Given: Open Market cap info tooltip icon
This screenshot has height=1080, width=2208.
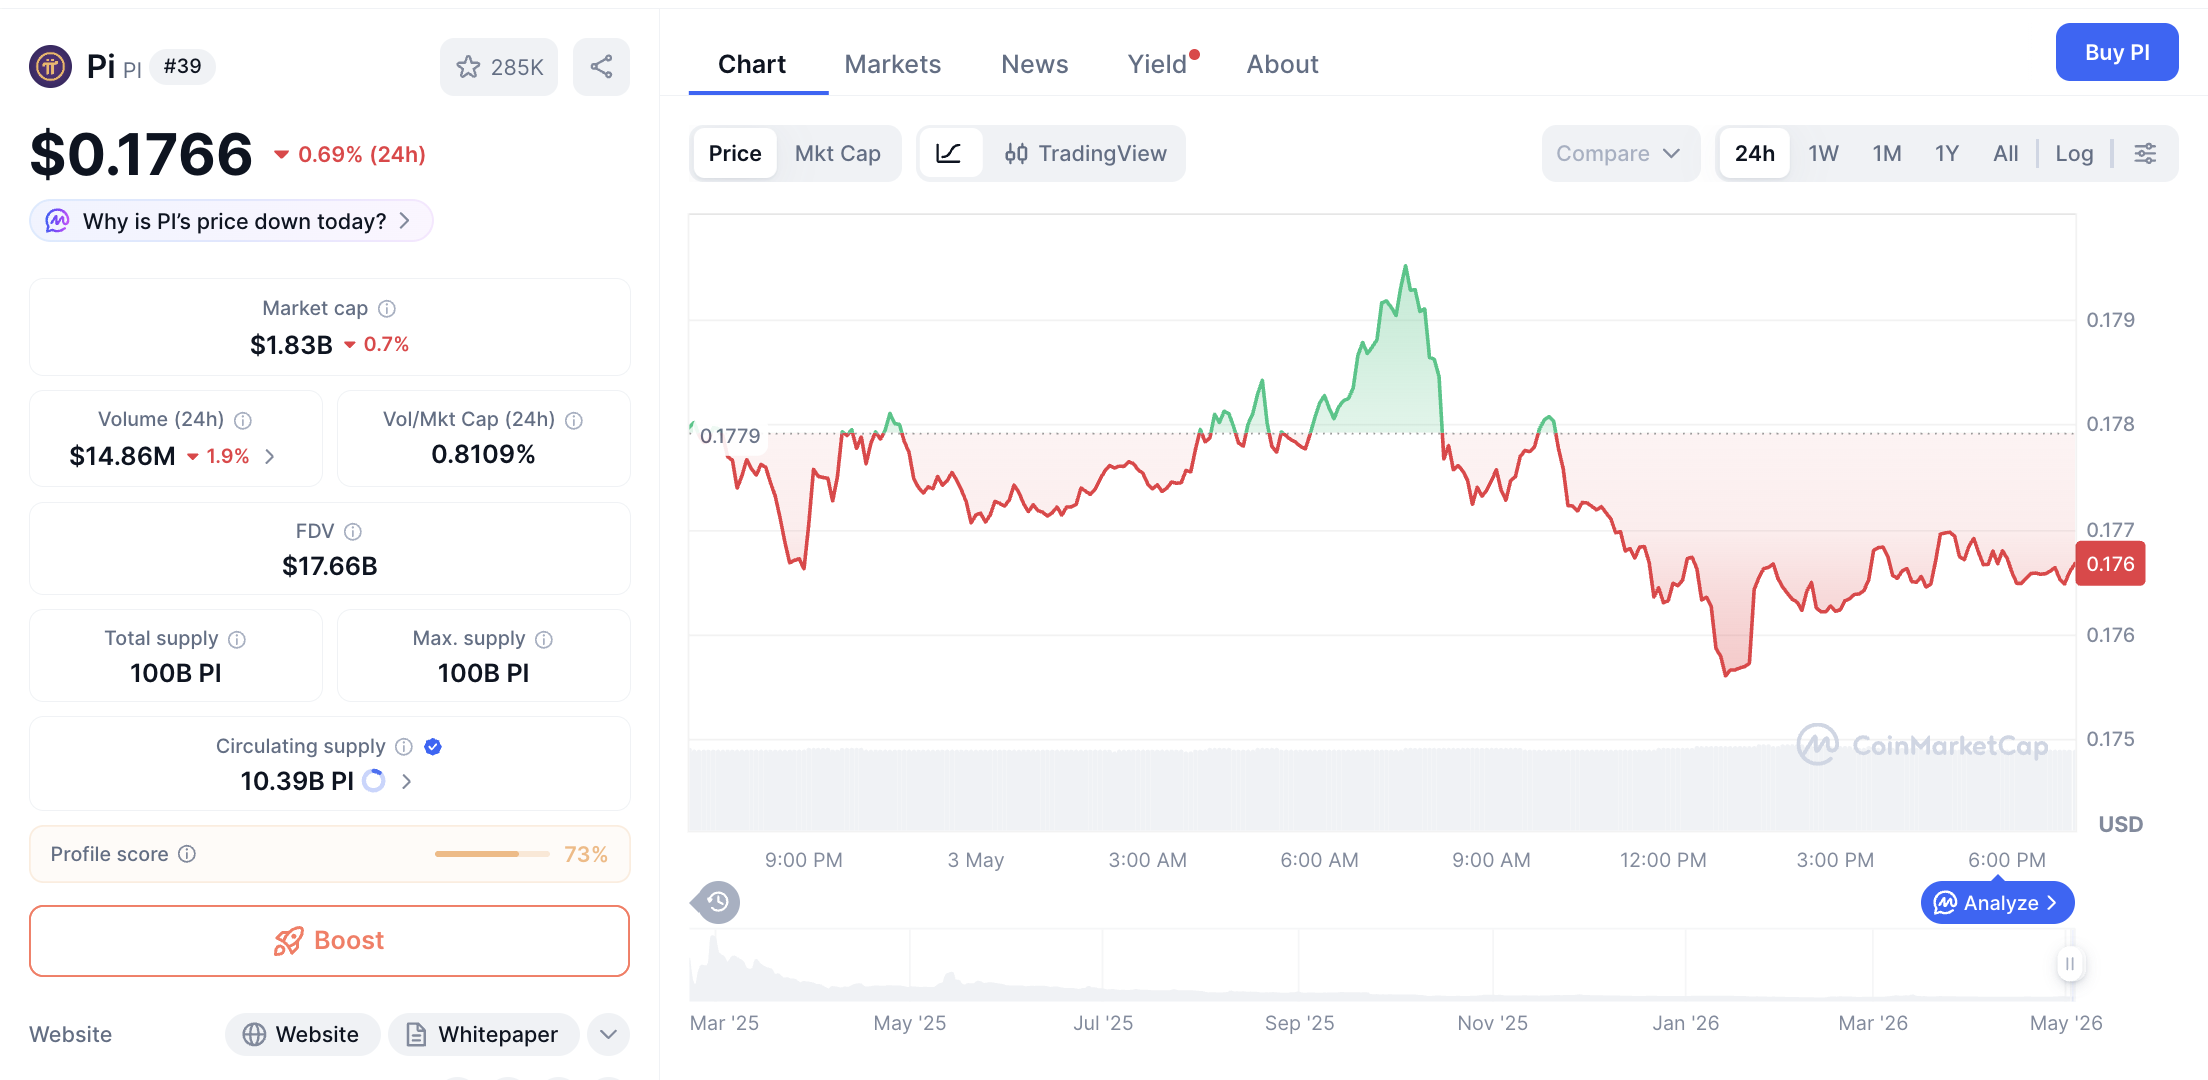Looking at the screenshot, I should 387,309.
